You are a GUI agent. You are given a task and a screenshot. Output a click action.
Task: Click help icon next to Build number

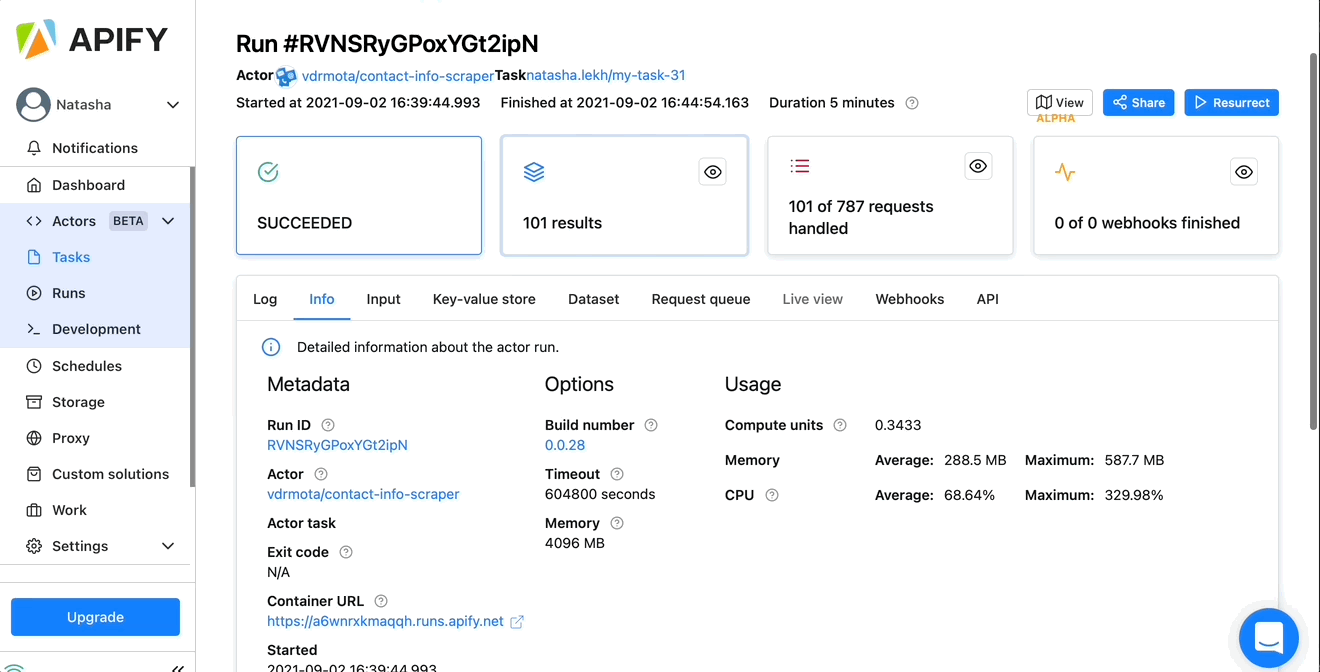coord(651,425)
